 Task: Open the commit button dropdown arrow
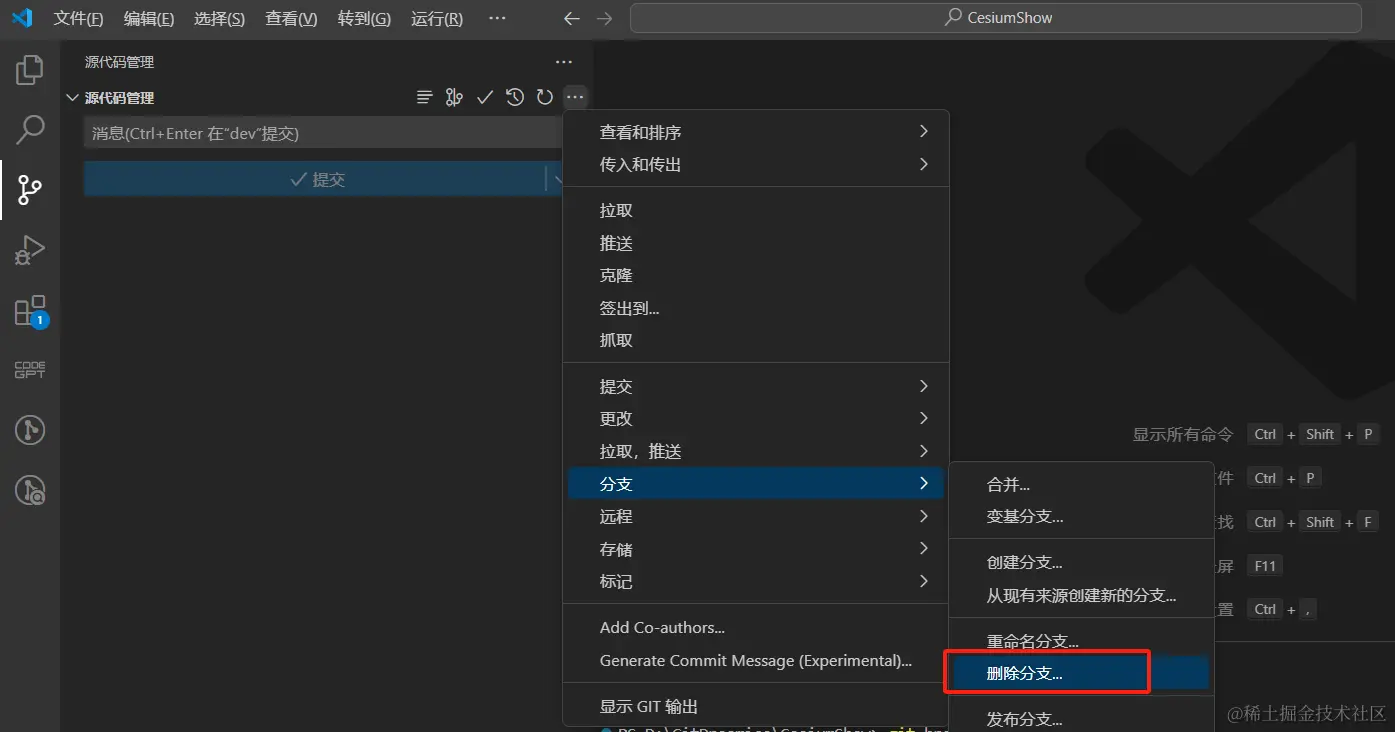(555, 179)
